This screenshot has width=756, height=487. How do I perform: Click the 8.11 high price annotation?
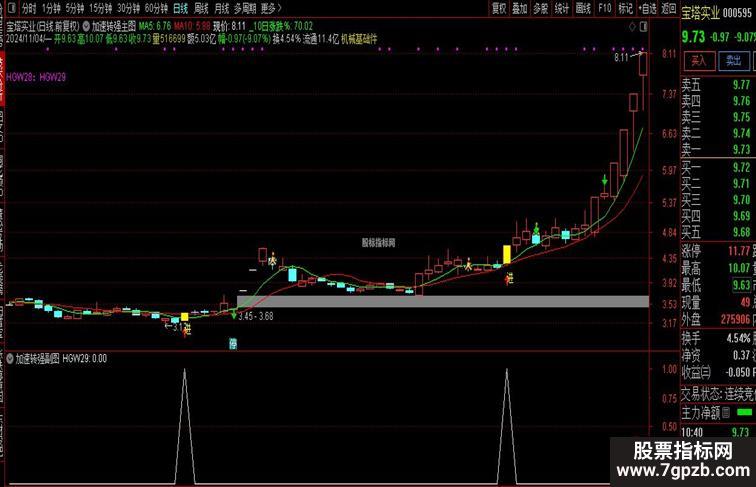(621, 58)
